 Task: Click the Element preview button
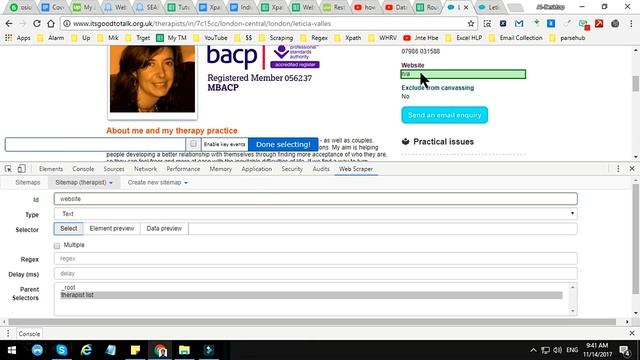point(112,229)
